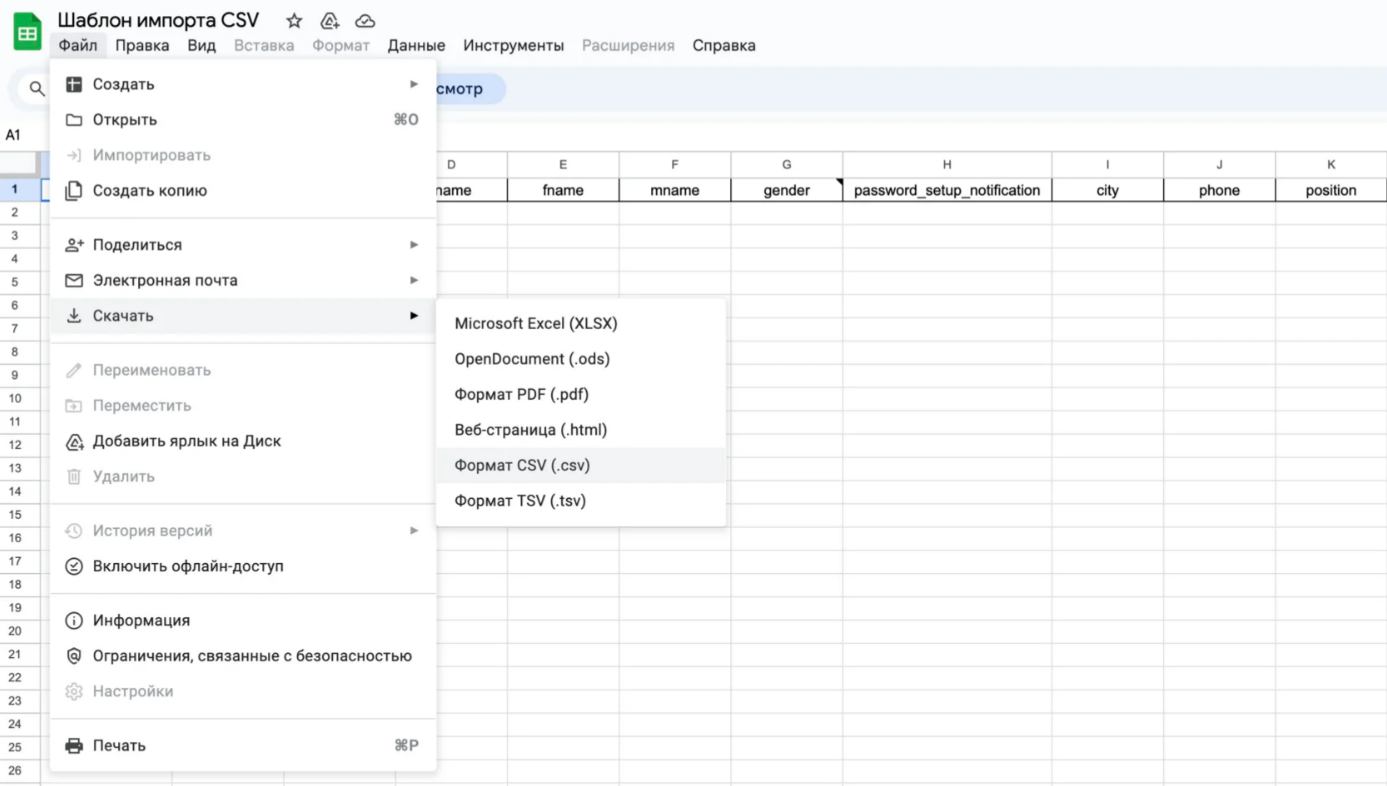
Task: Open the Данные menu in menu bar
Action: coord(416,46)
